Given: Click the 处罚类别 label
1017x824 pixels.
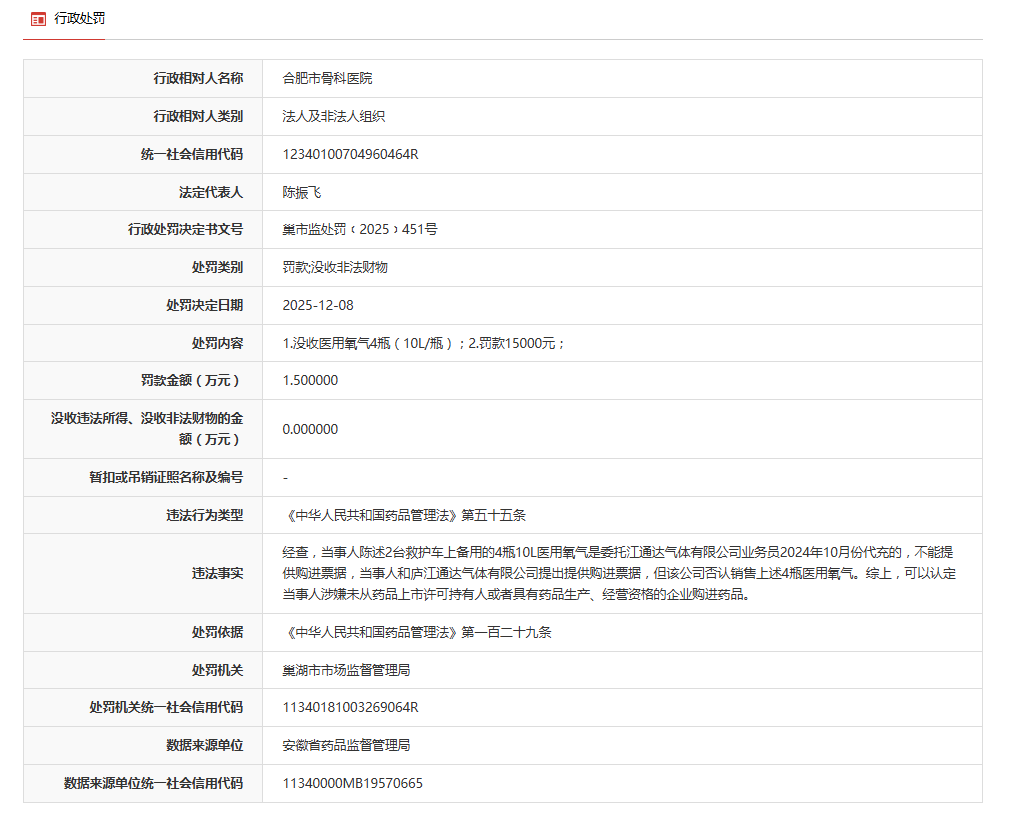Looking at the screenshot, I should tap(217, 267).
